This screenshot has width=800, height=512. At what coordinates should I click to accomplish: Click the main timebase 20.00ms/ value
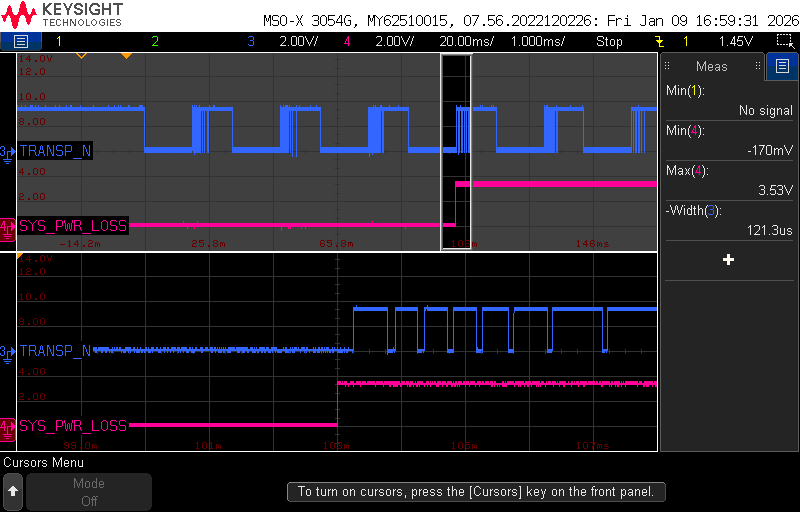(x=466, y=41)
